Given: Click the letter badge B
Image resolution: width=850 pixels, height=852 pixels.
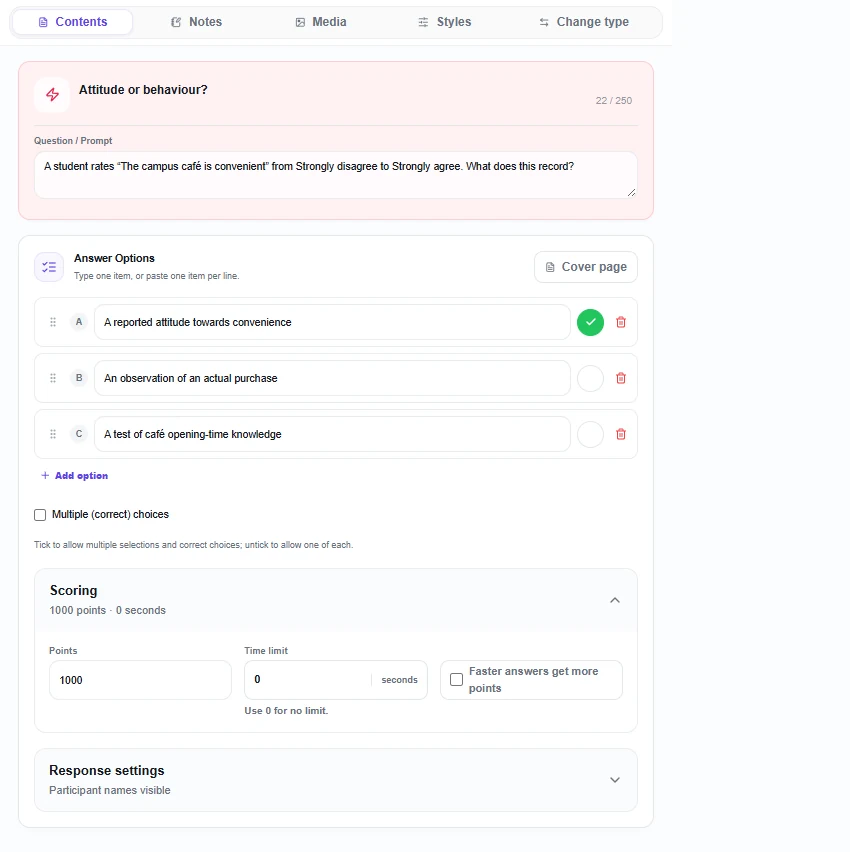Looking at the screenshot, I should point(79,378).
